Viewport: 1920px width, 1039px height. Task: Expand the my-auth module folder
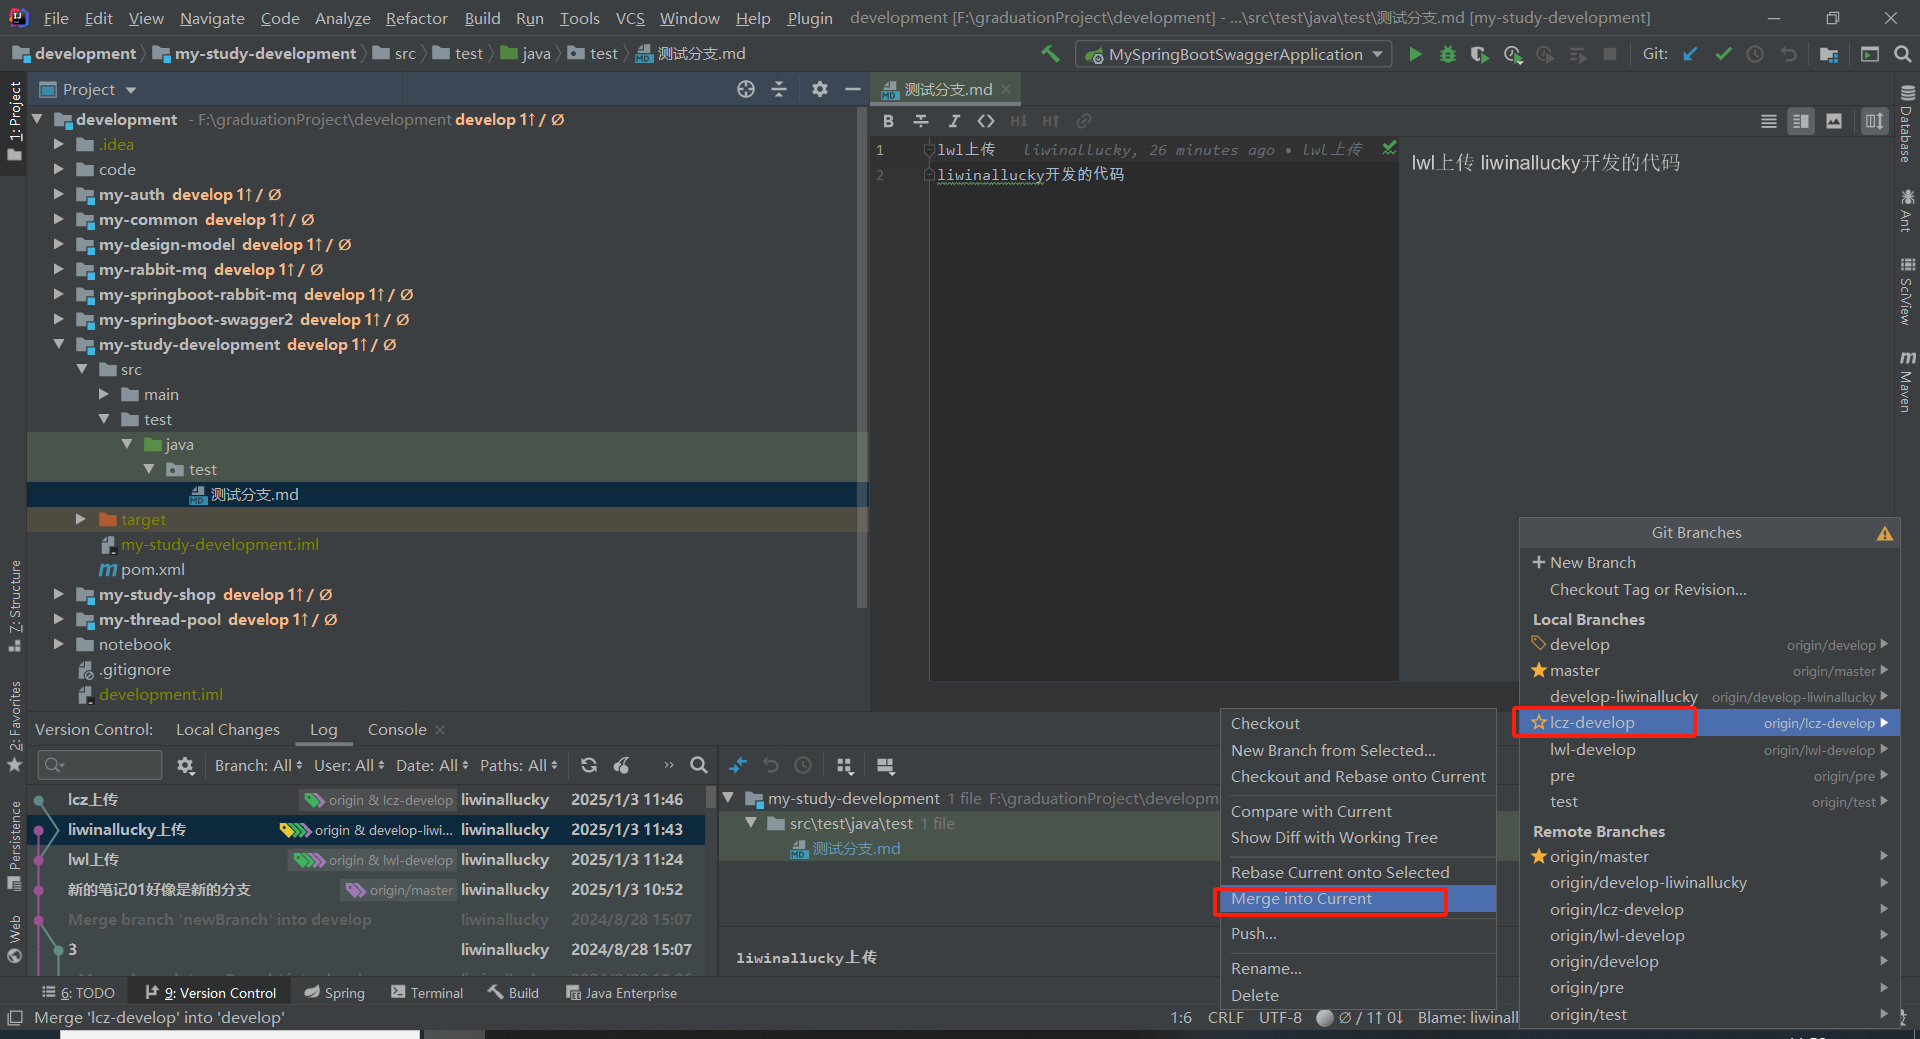(x=59, y=194)
